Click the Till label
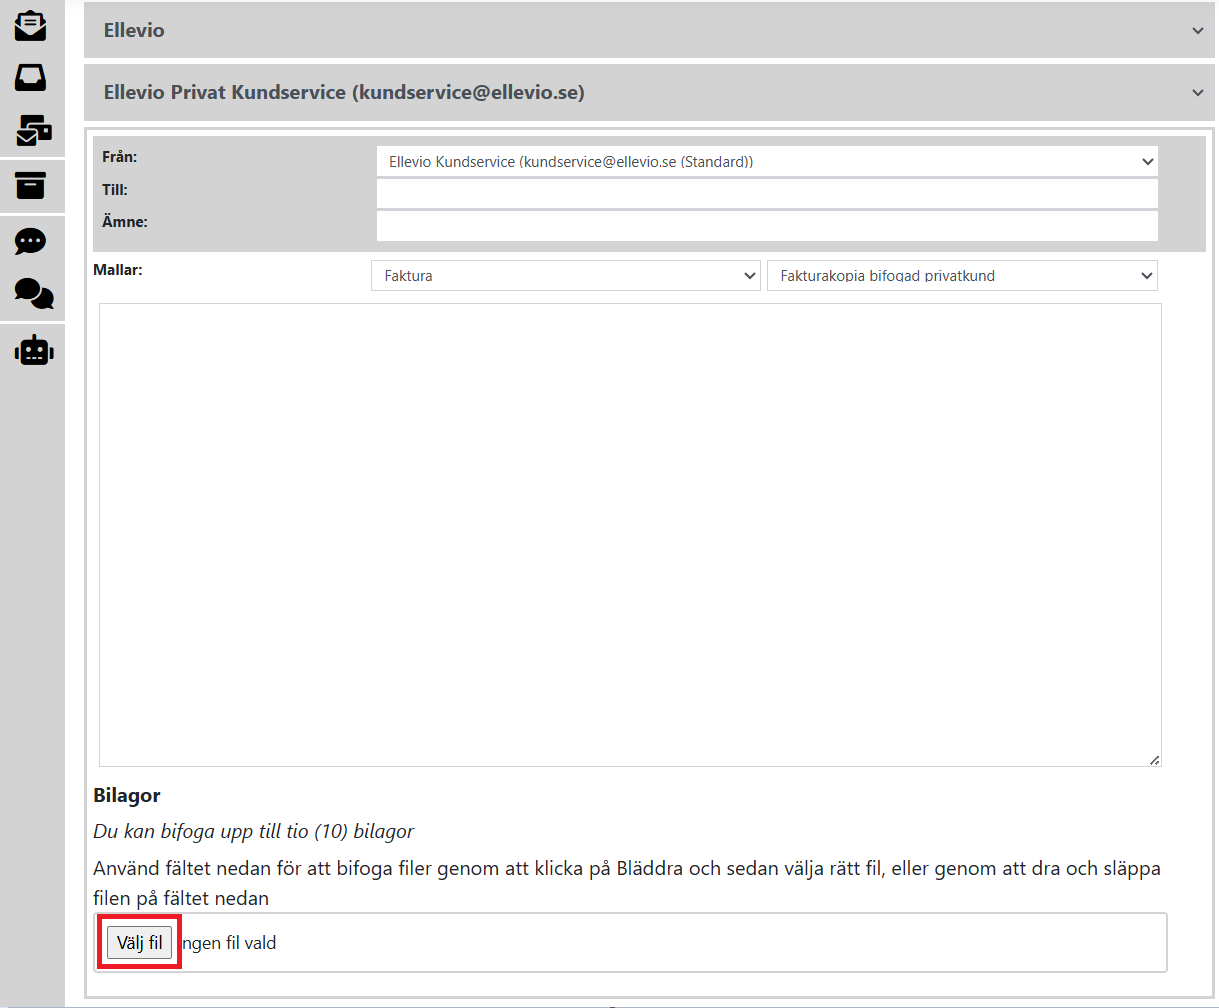Viewport: 1219px width, 1008px height. pyautogui.click(x=115, y=189)
